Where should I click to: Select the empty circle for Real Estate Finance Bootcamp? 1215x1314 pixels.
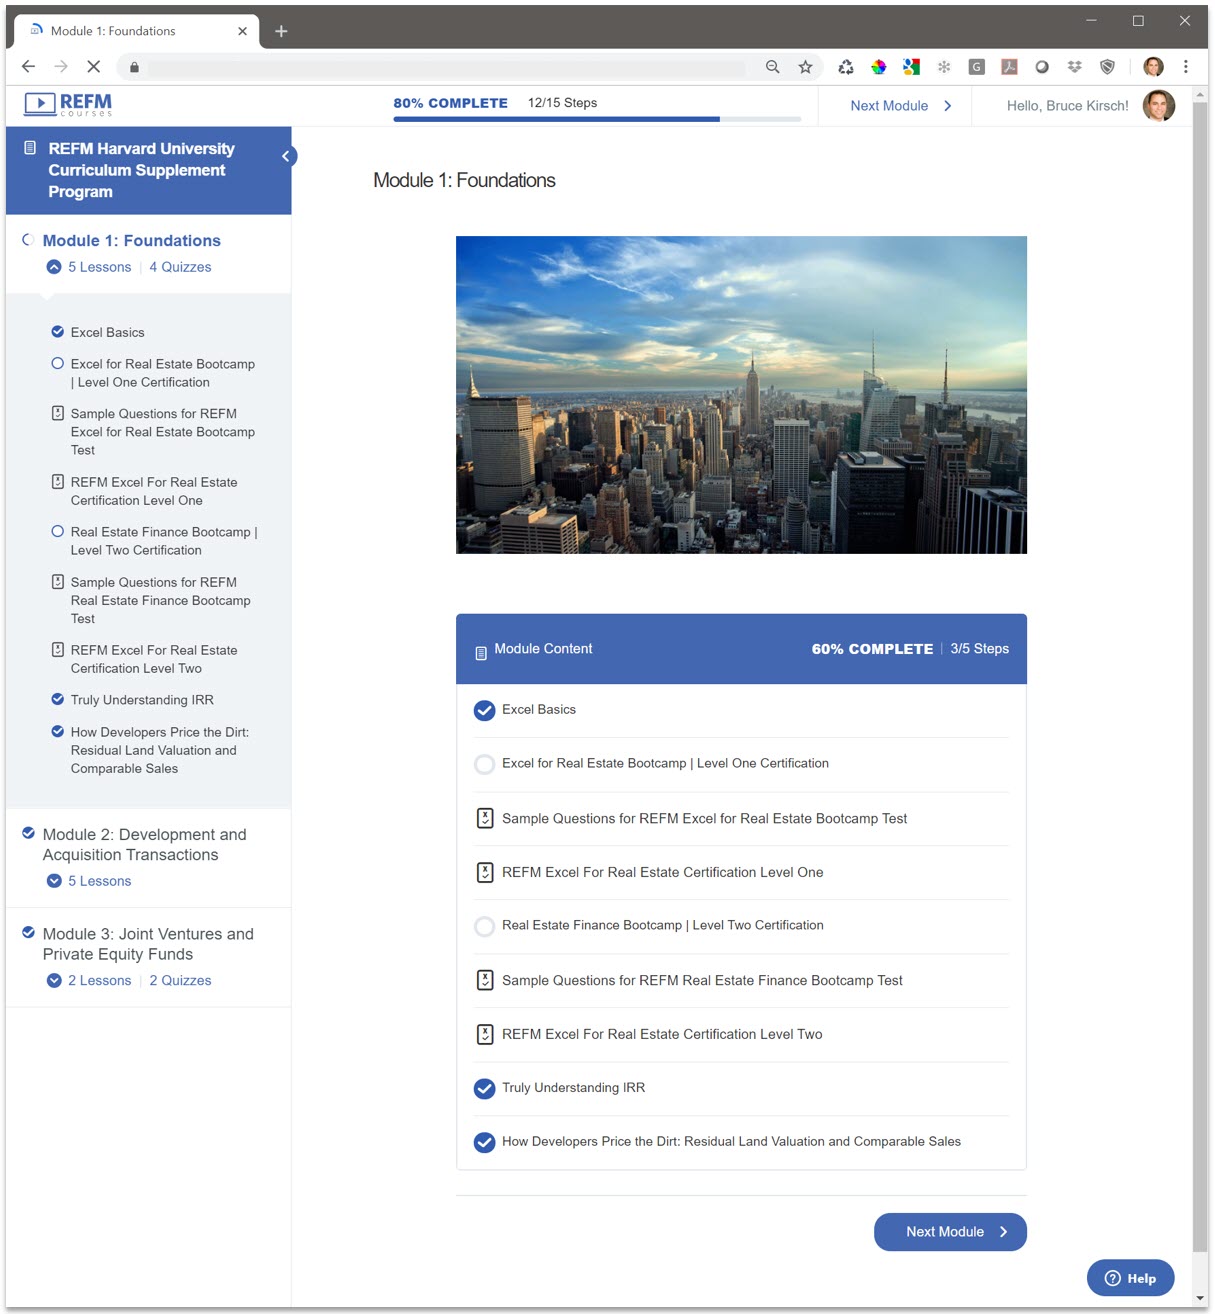[485, 926]
